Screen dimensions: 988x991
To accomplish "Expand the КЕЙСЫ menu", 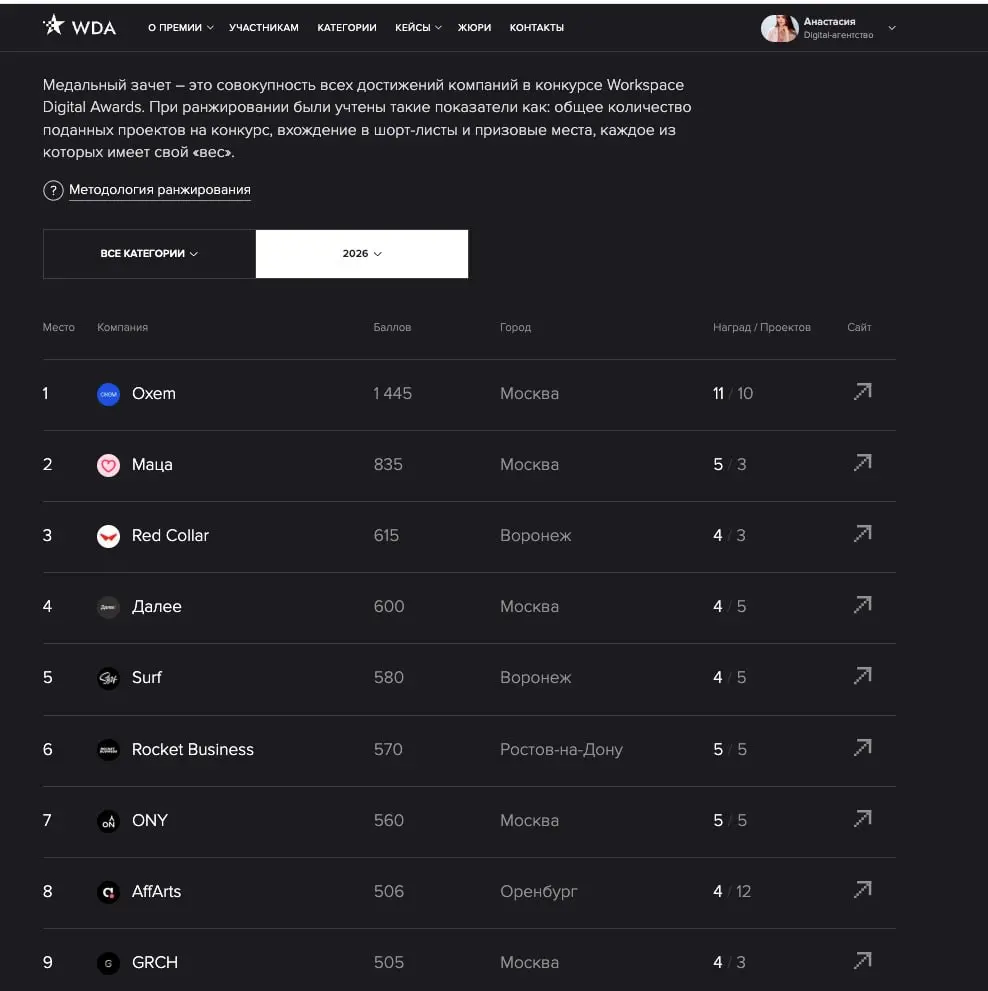I will point(418,28).
